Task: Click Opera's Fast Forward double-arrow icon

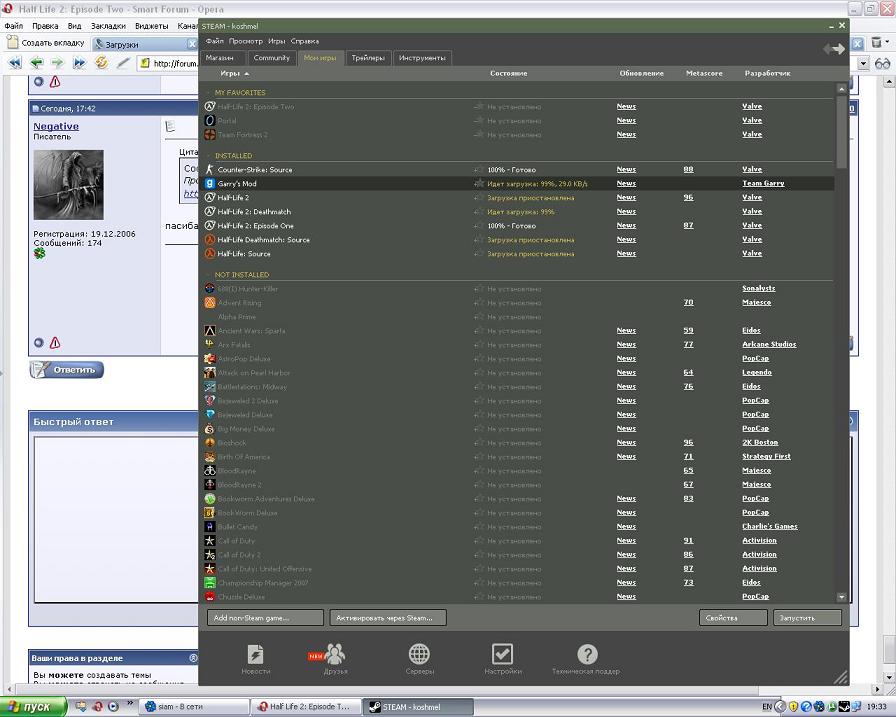Action: (x=79, y=63)
